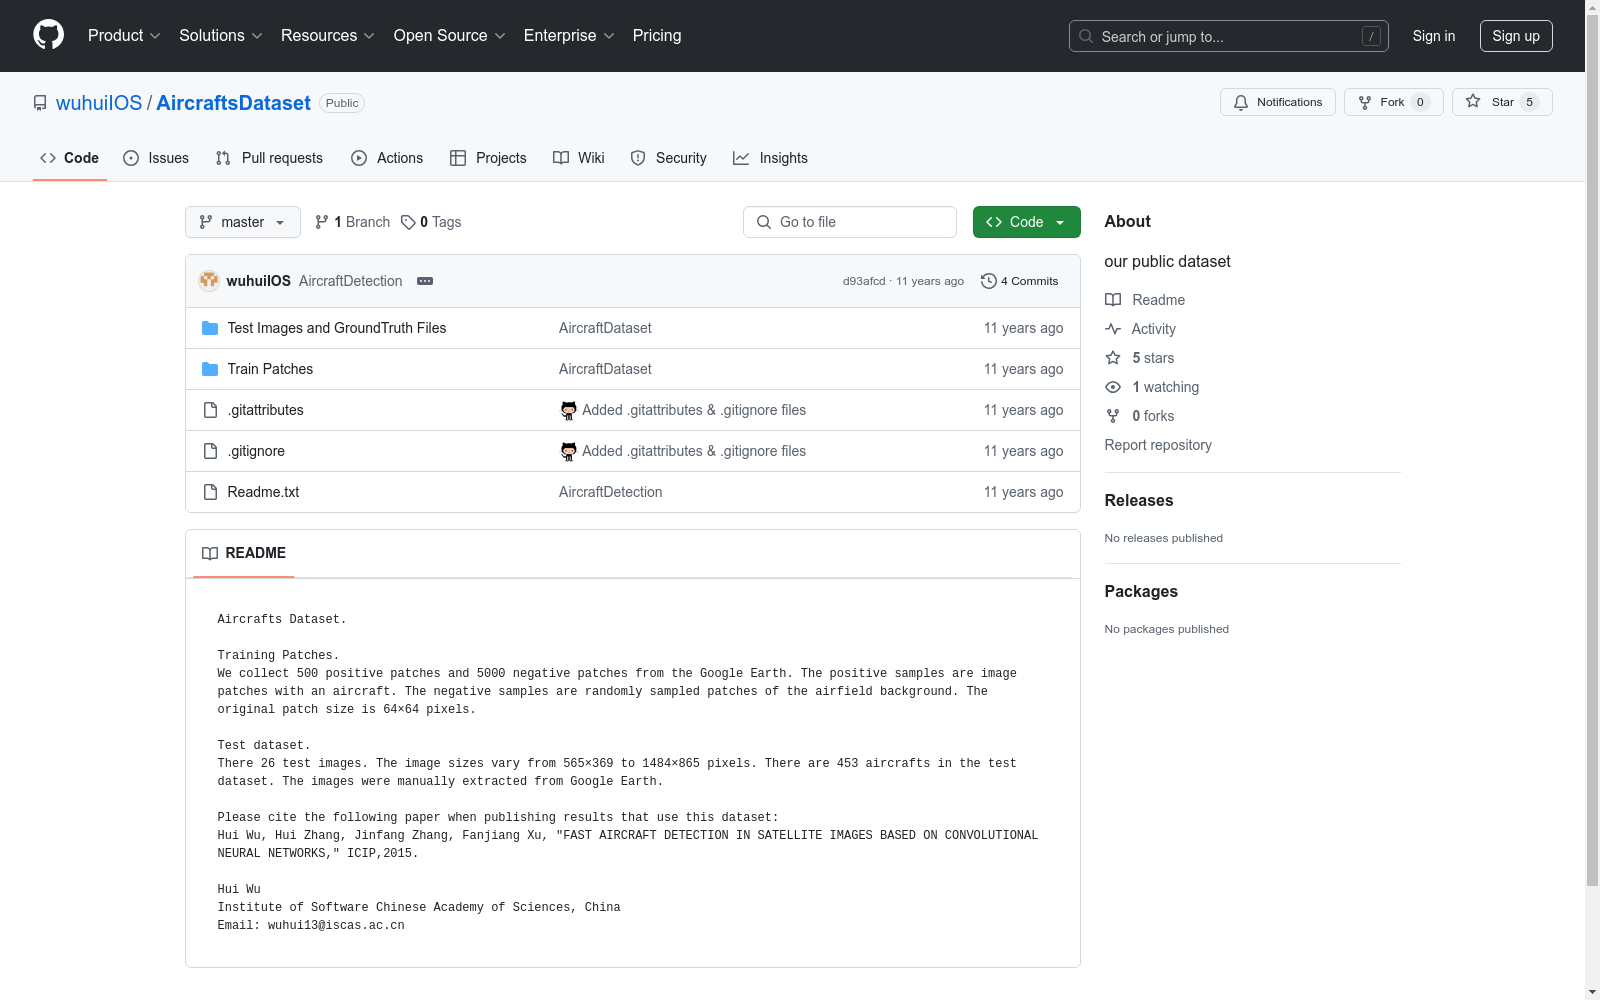Click the wuhuilOS avatar in commit header
The height and width of the screenshot is (1000, 1600).
[x=209, y=281]
